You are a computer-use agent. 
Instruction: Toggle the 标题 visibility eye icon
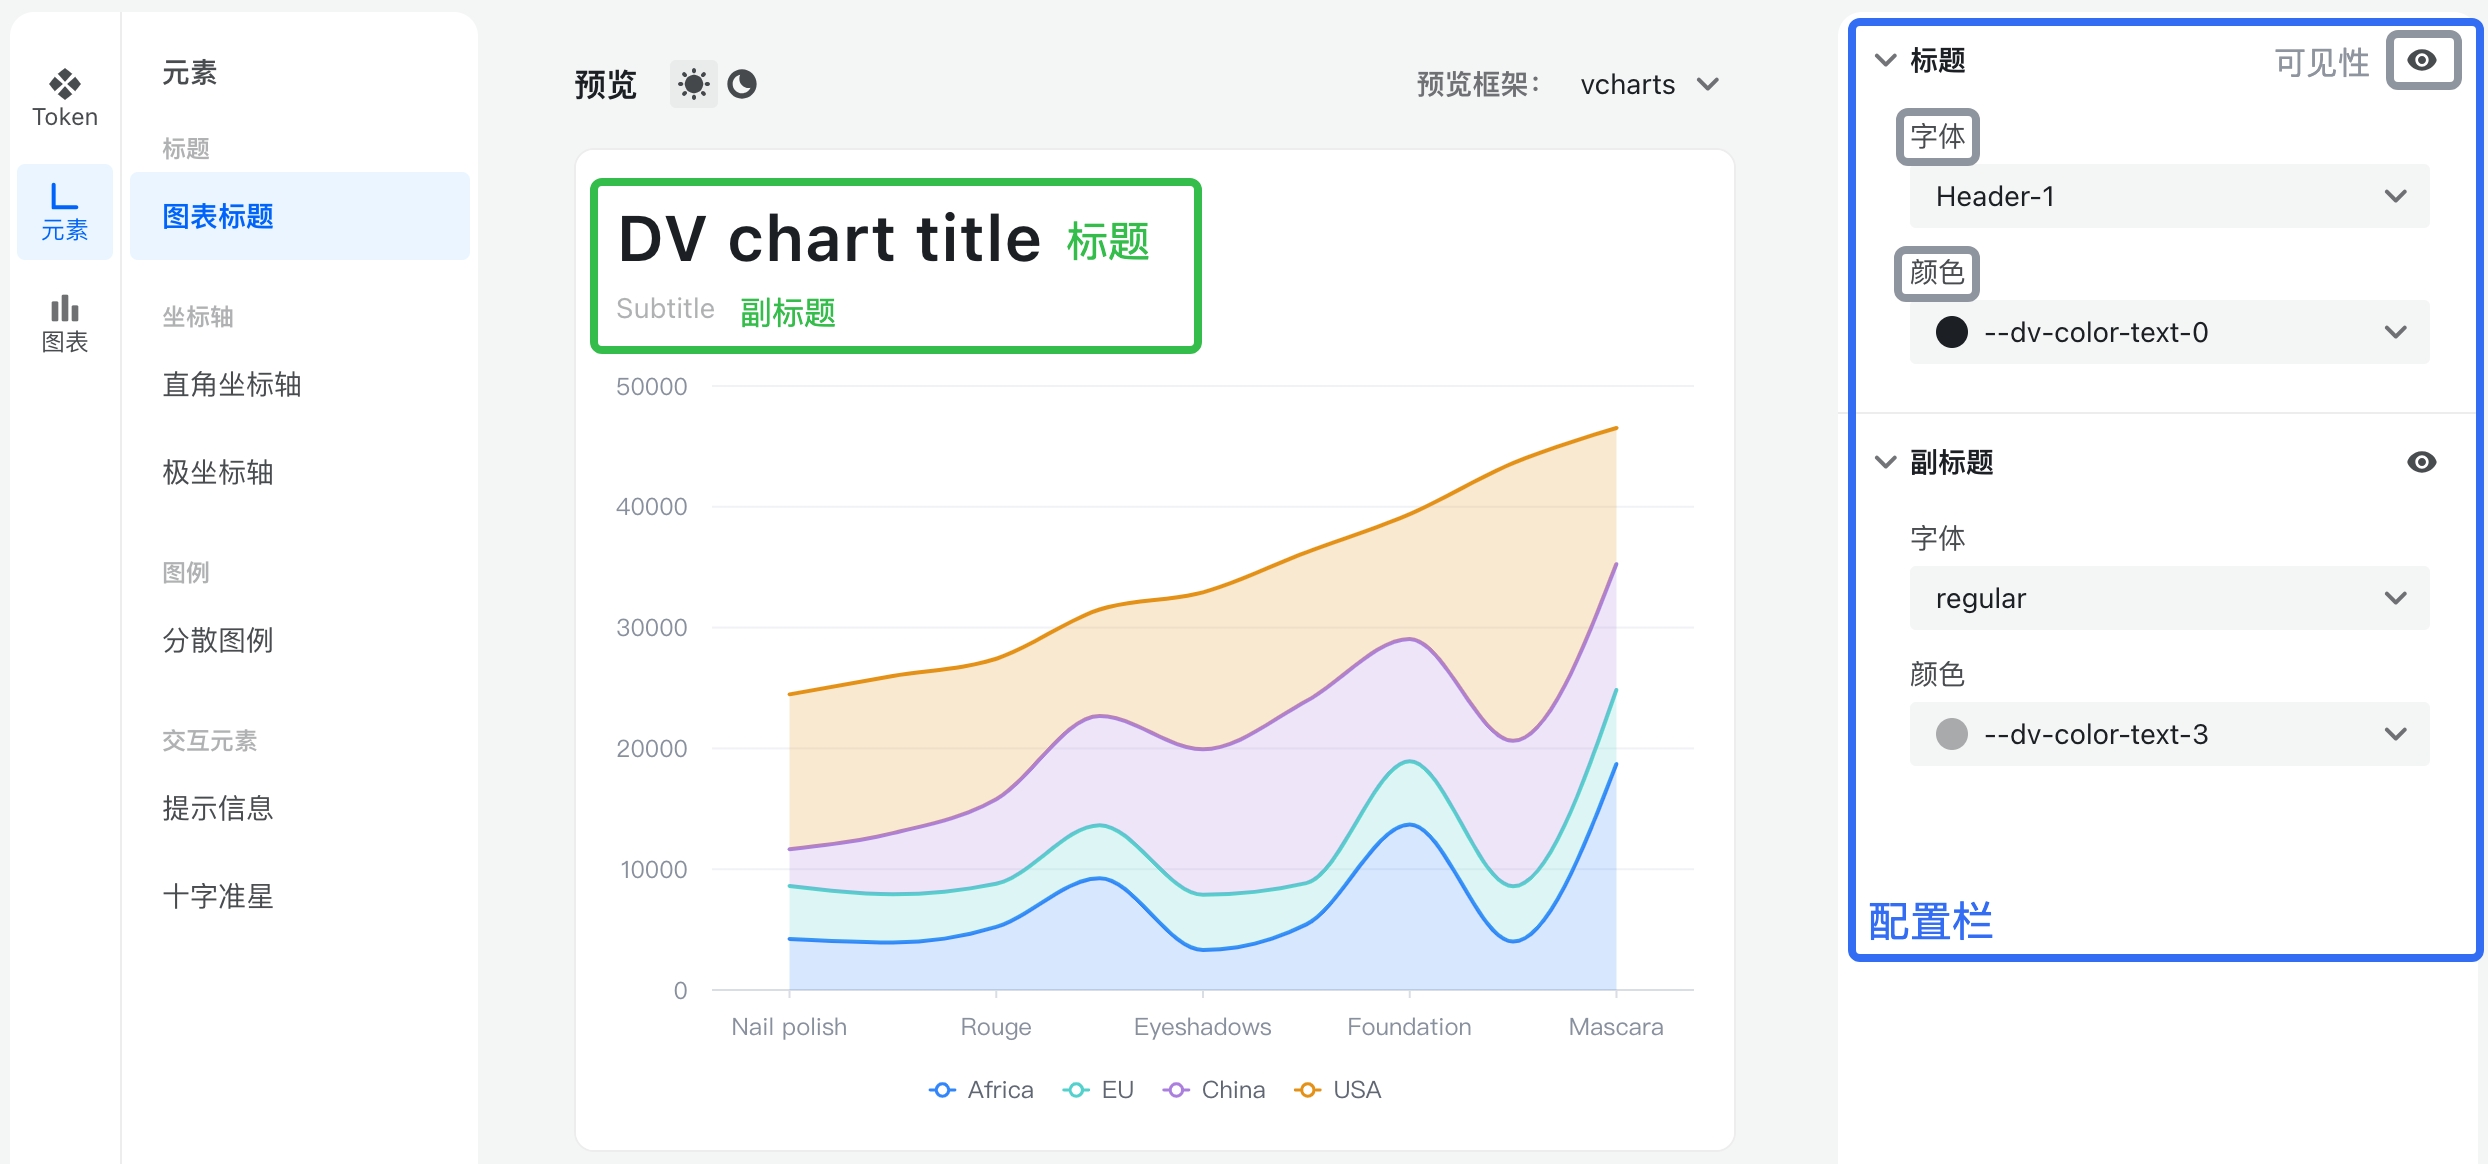click(2421, 60)
